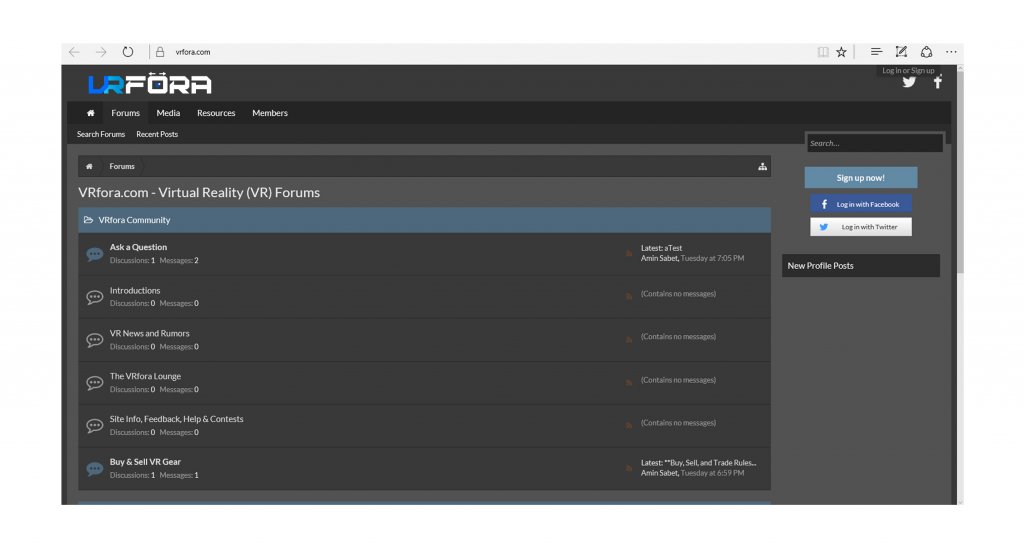The image size is (1024, 549).
Task: Click Log in with Facebook button
Action: 861,204
